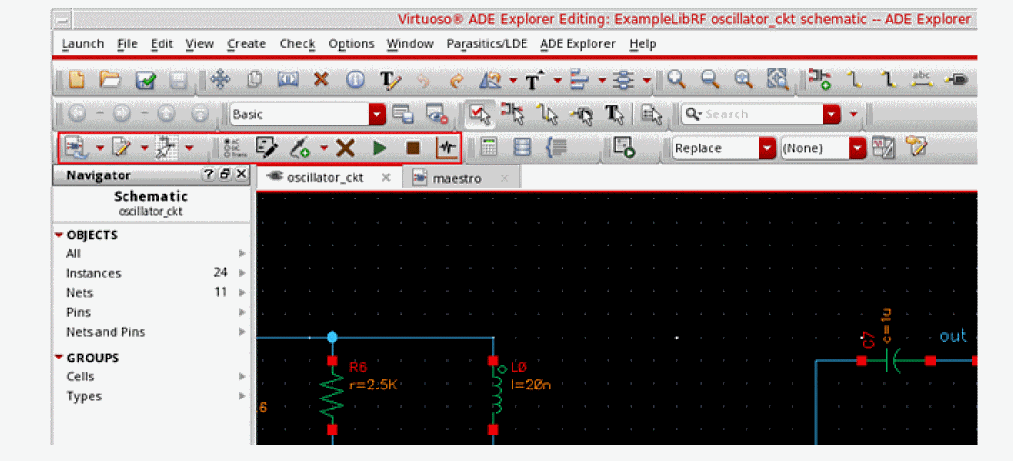Click the Zoom Out magnifier
The image size is (1013, 461).
pos(710,79)
